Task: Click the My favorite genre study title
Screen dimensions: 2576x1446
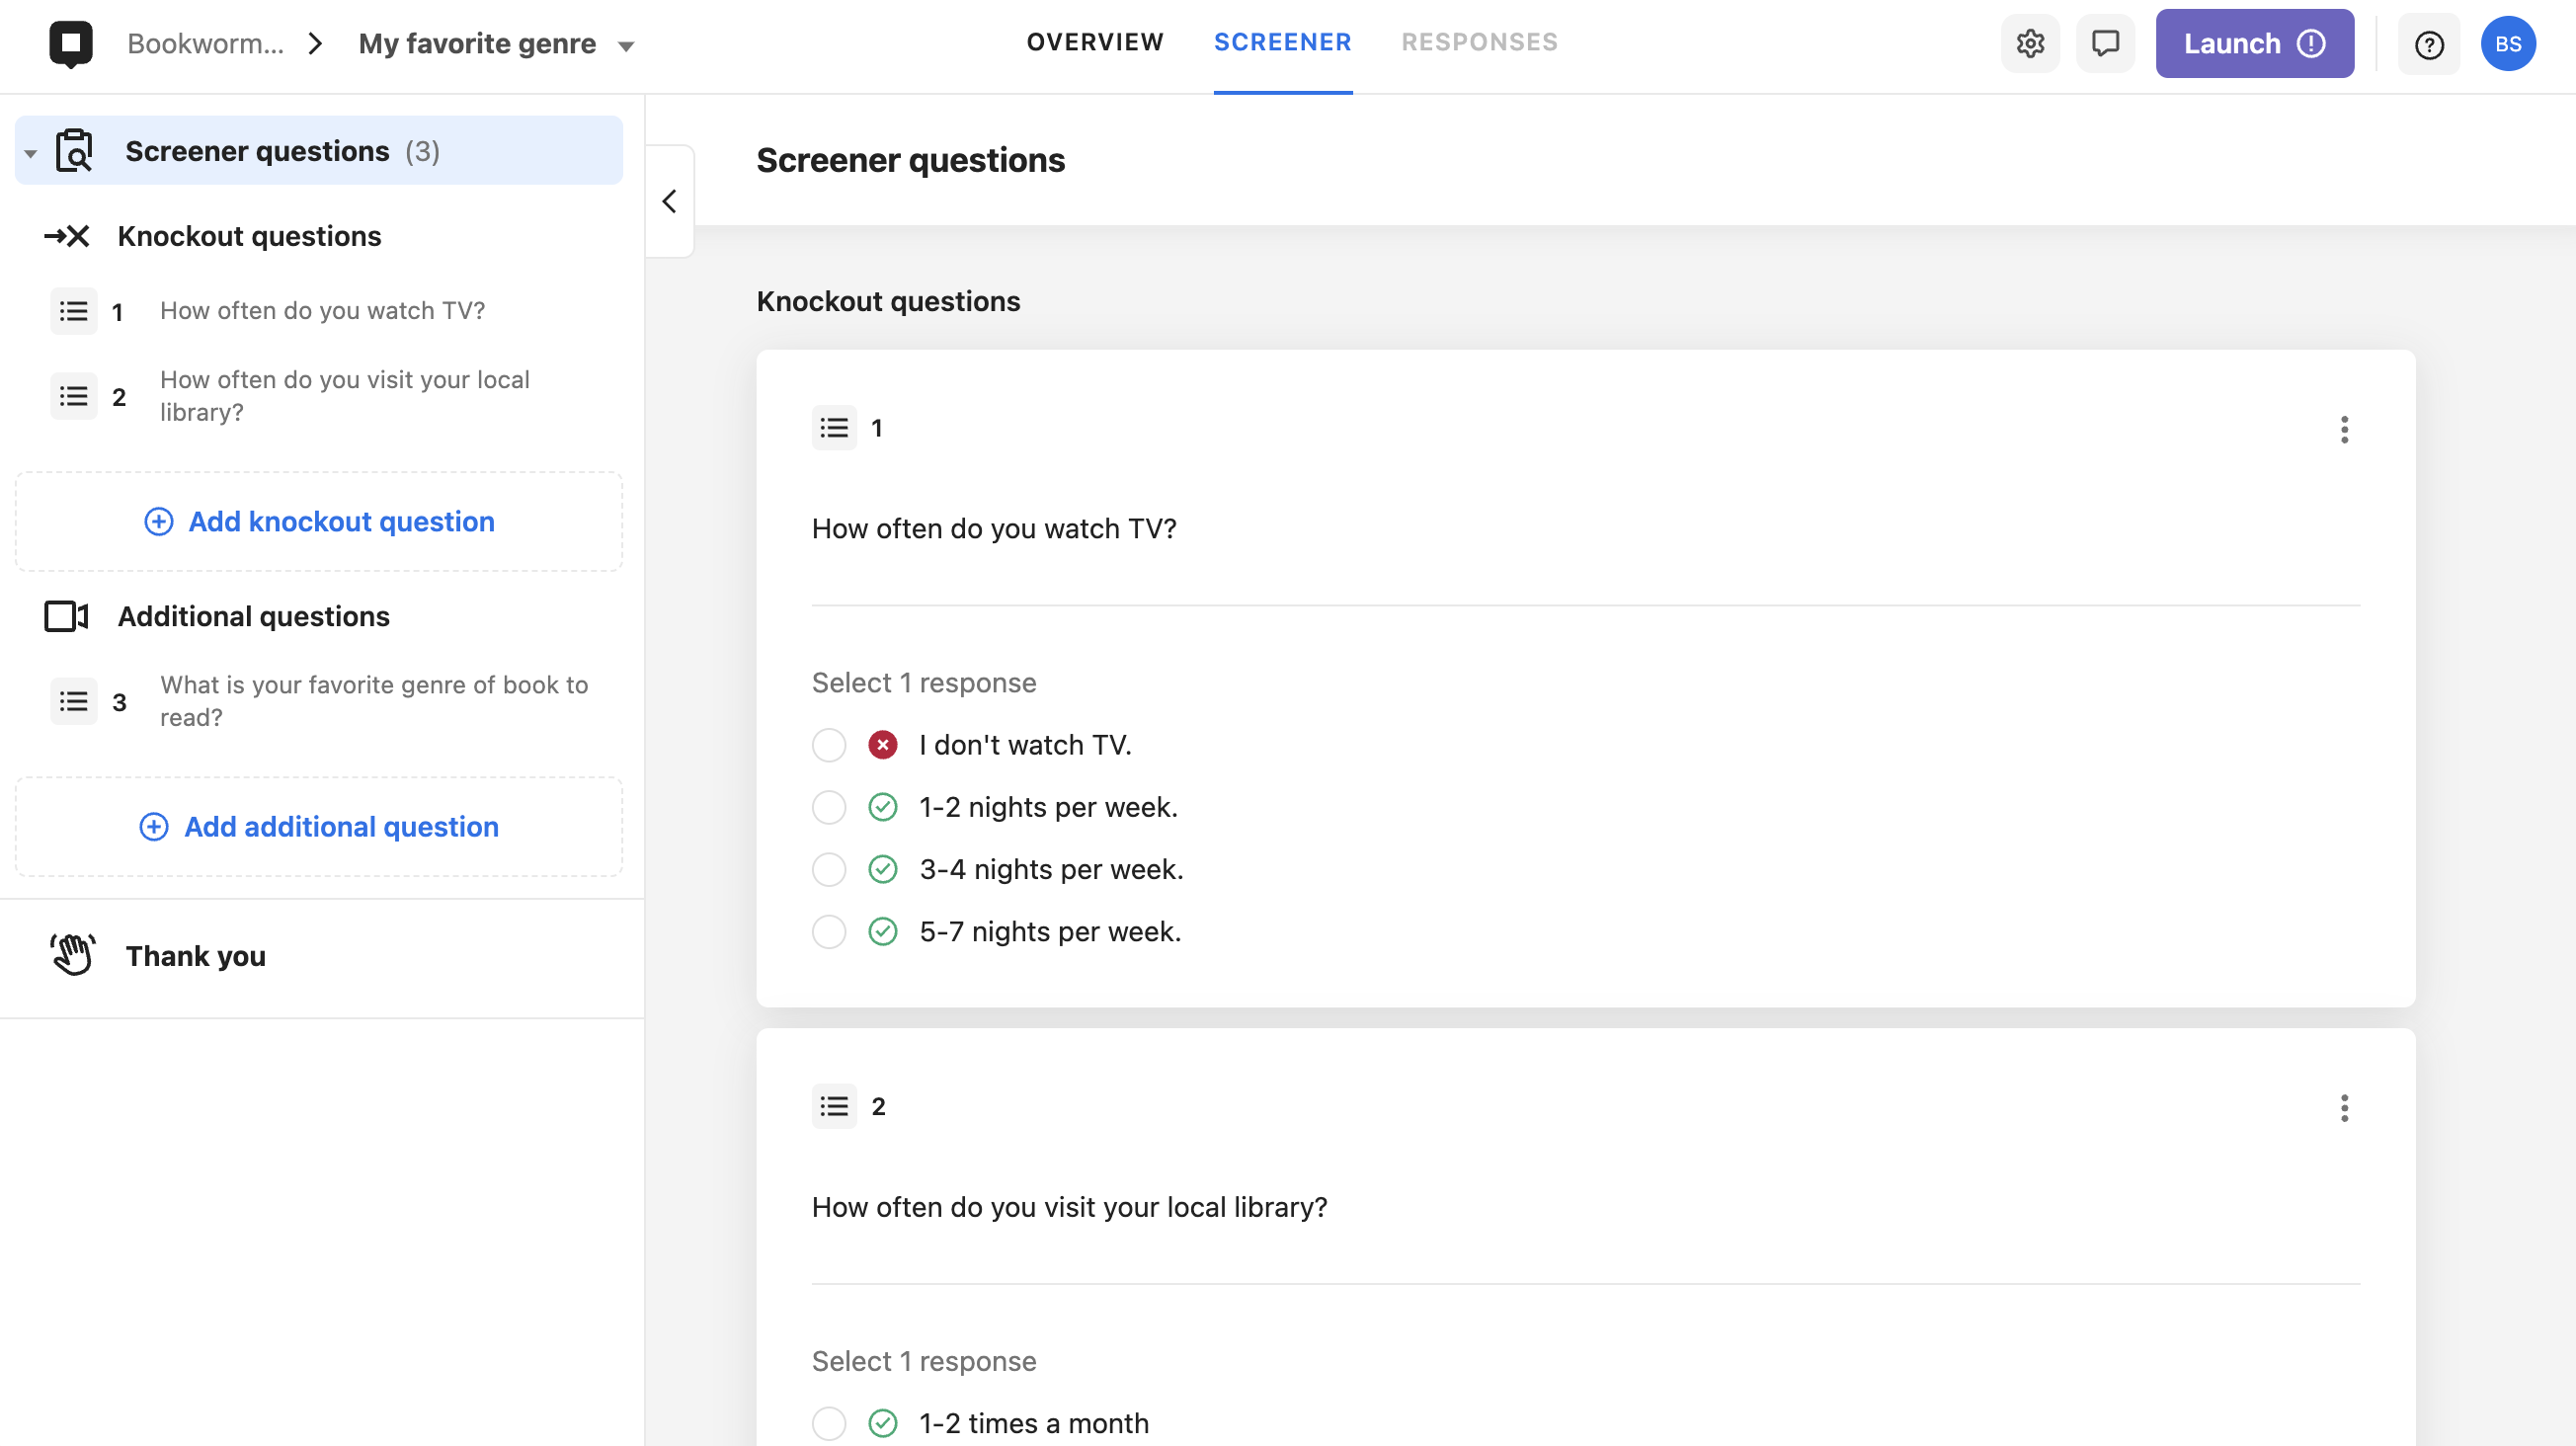Action: click(477, 44)
